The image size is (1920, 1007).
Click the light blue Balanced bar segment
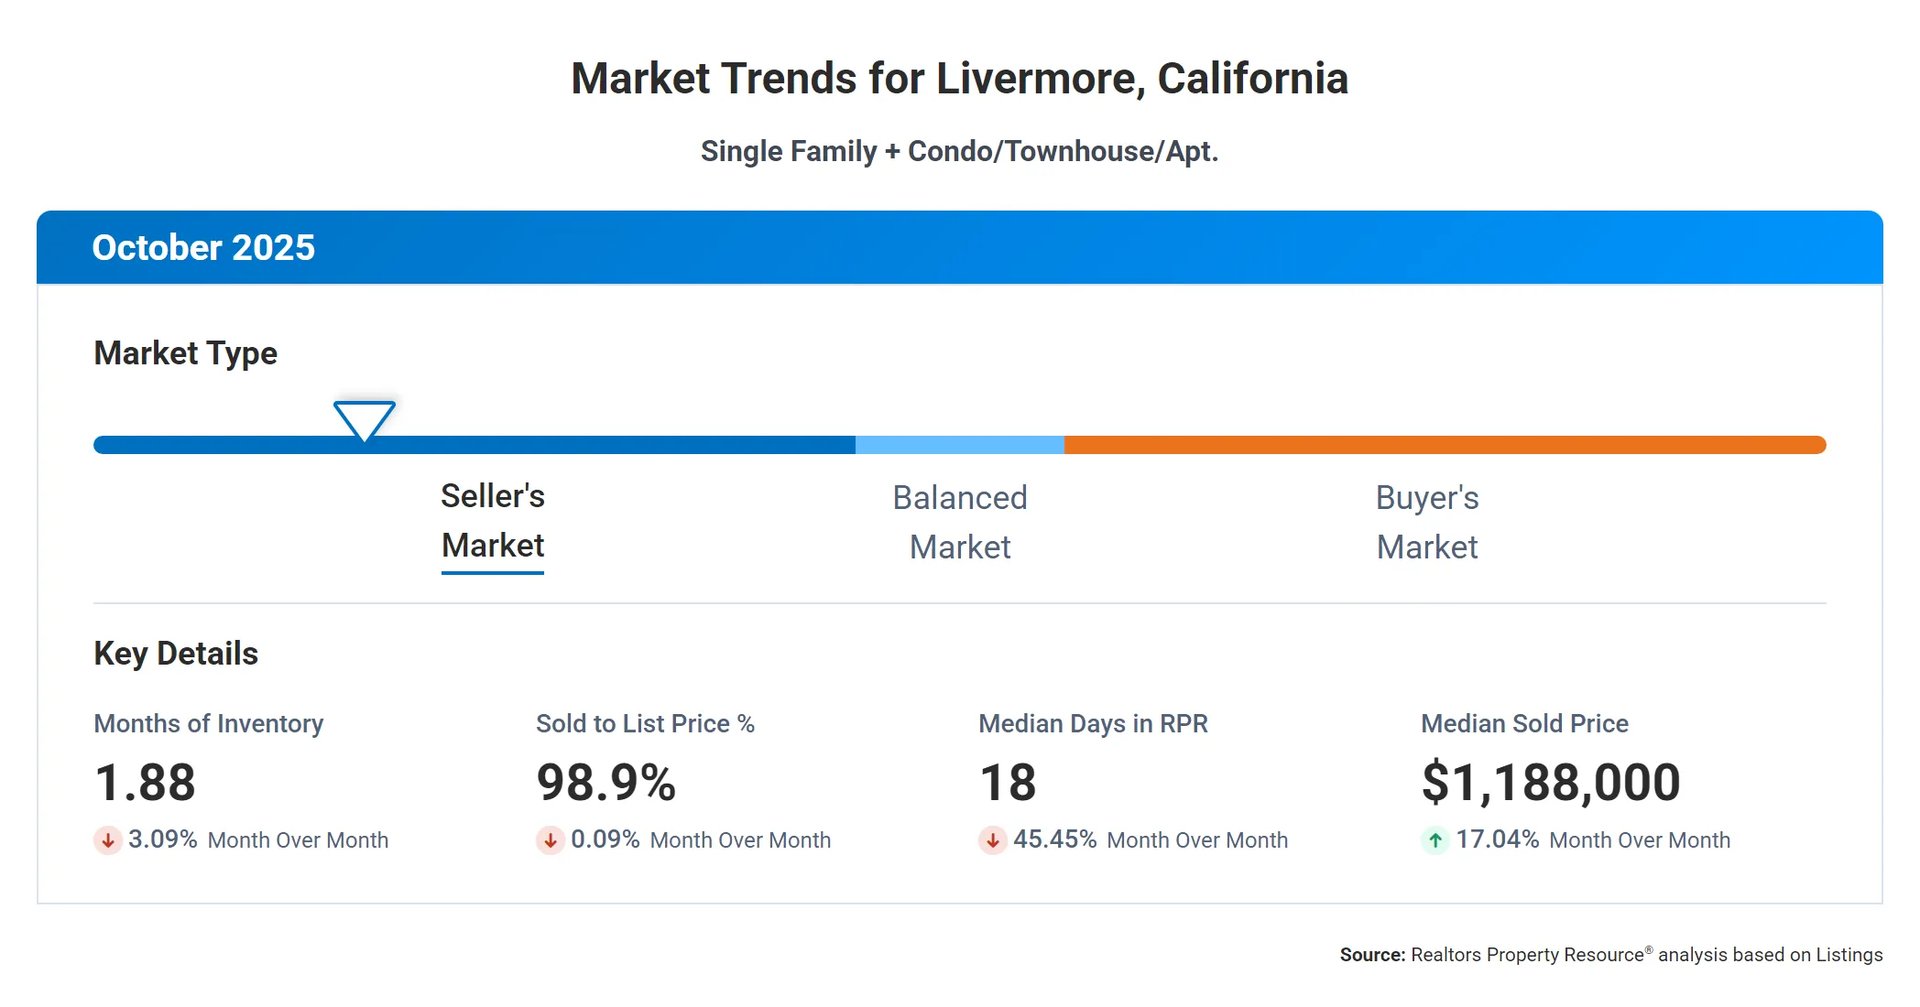tap(960, 445)
